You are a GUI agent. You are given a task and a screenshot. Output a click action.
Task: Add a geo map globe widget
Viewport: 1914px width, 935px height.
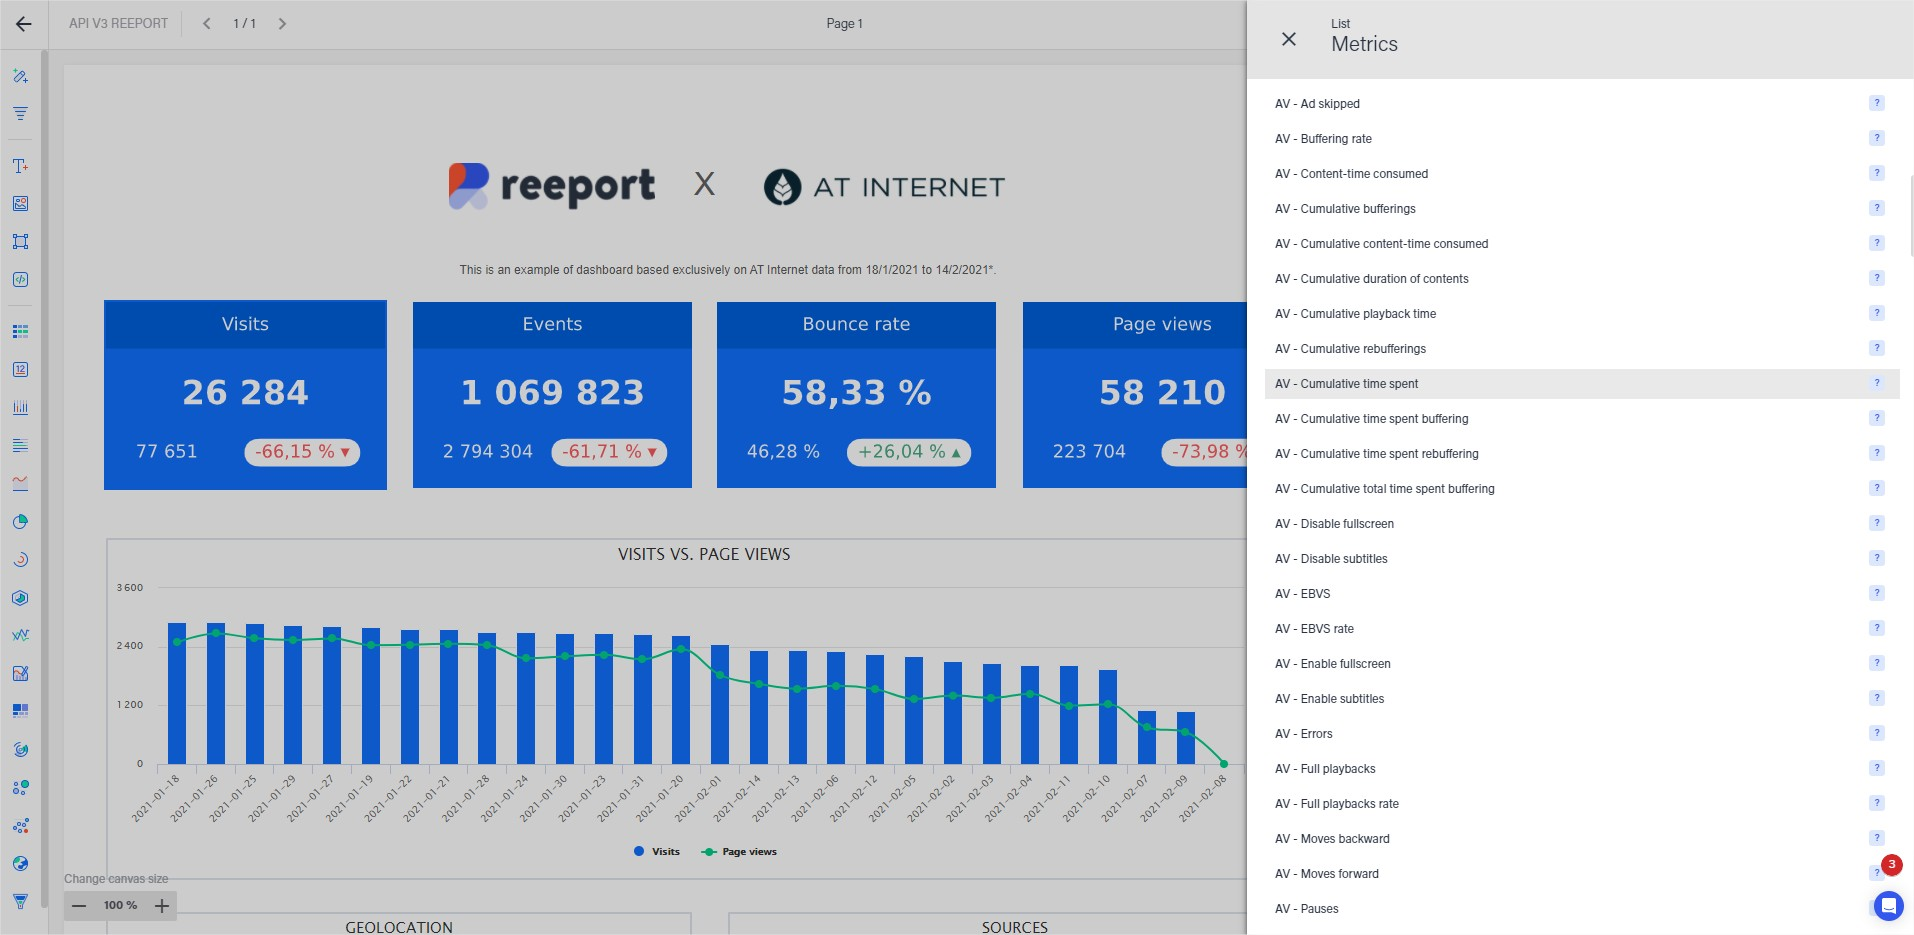20,864
